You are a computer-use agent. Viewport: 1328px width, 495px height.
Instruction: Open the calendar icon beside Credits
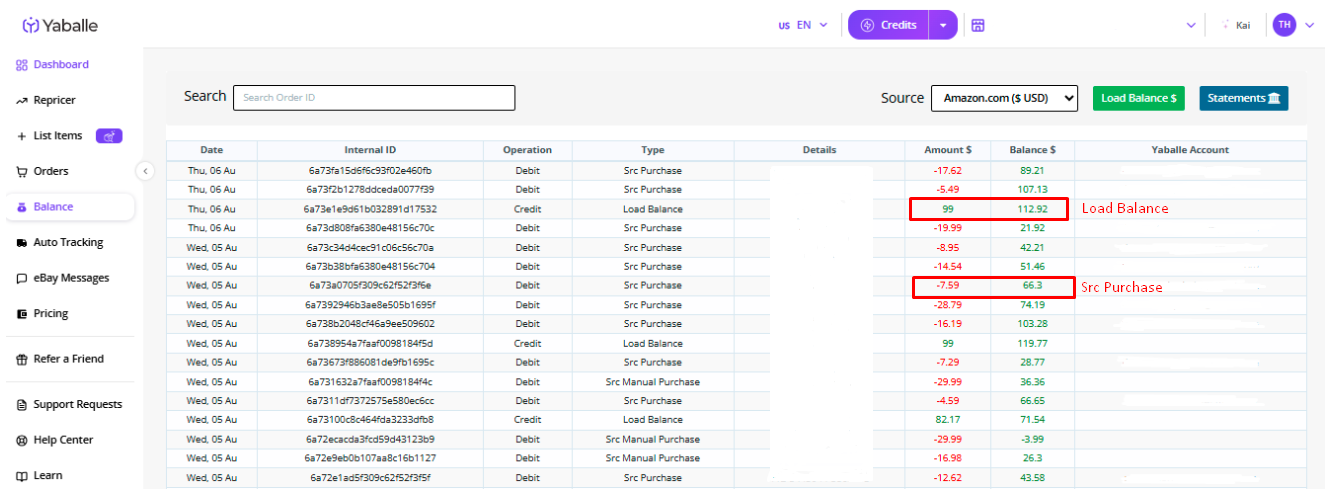pyautogui.click(x=978, y=25)
